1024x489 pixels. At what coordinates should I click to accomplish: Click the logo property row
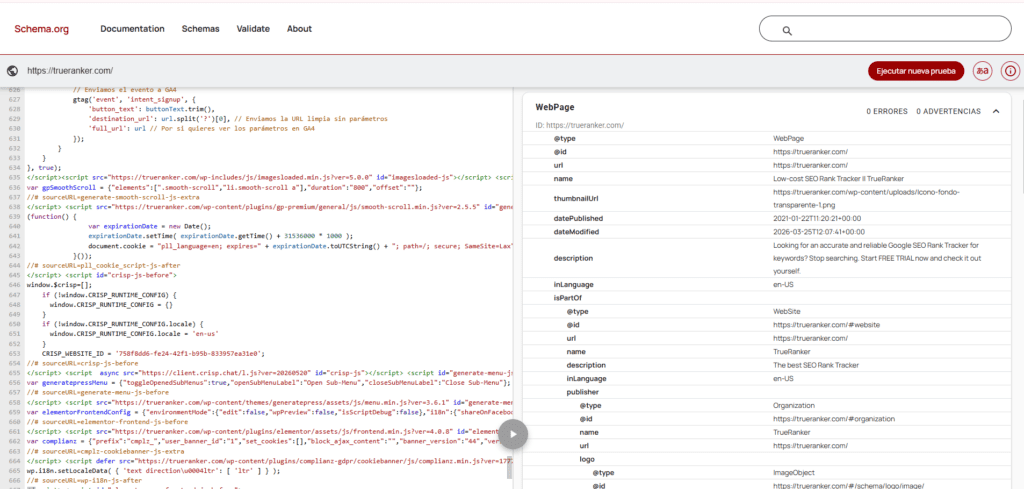point(767,459)
